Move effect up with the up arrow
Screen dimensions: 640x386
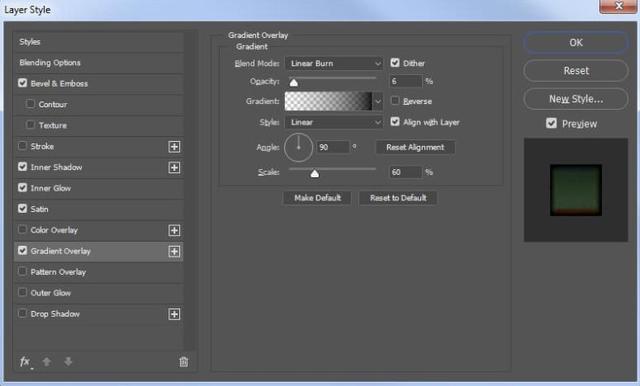47,362
